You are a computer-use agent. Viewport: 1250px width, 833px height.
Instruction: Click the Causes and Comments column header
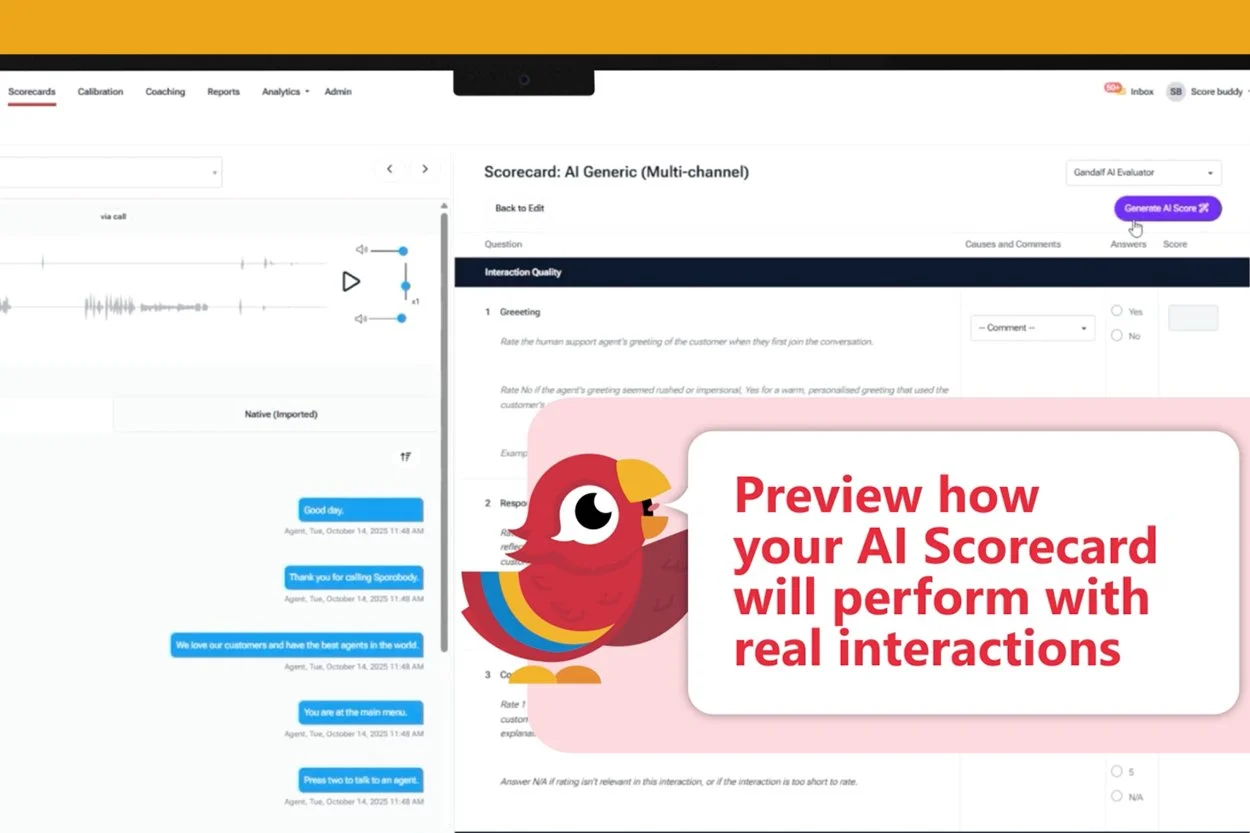(1013, 244)
